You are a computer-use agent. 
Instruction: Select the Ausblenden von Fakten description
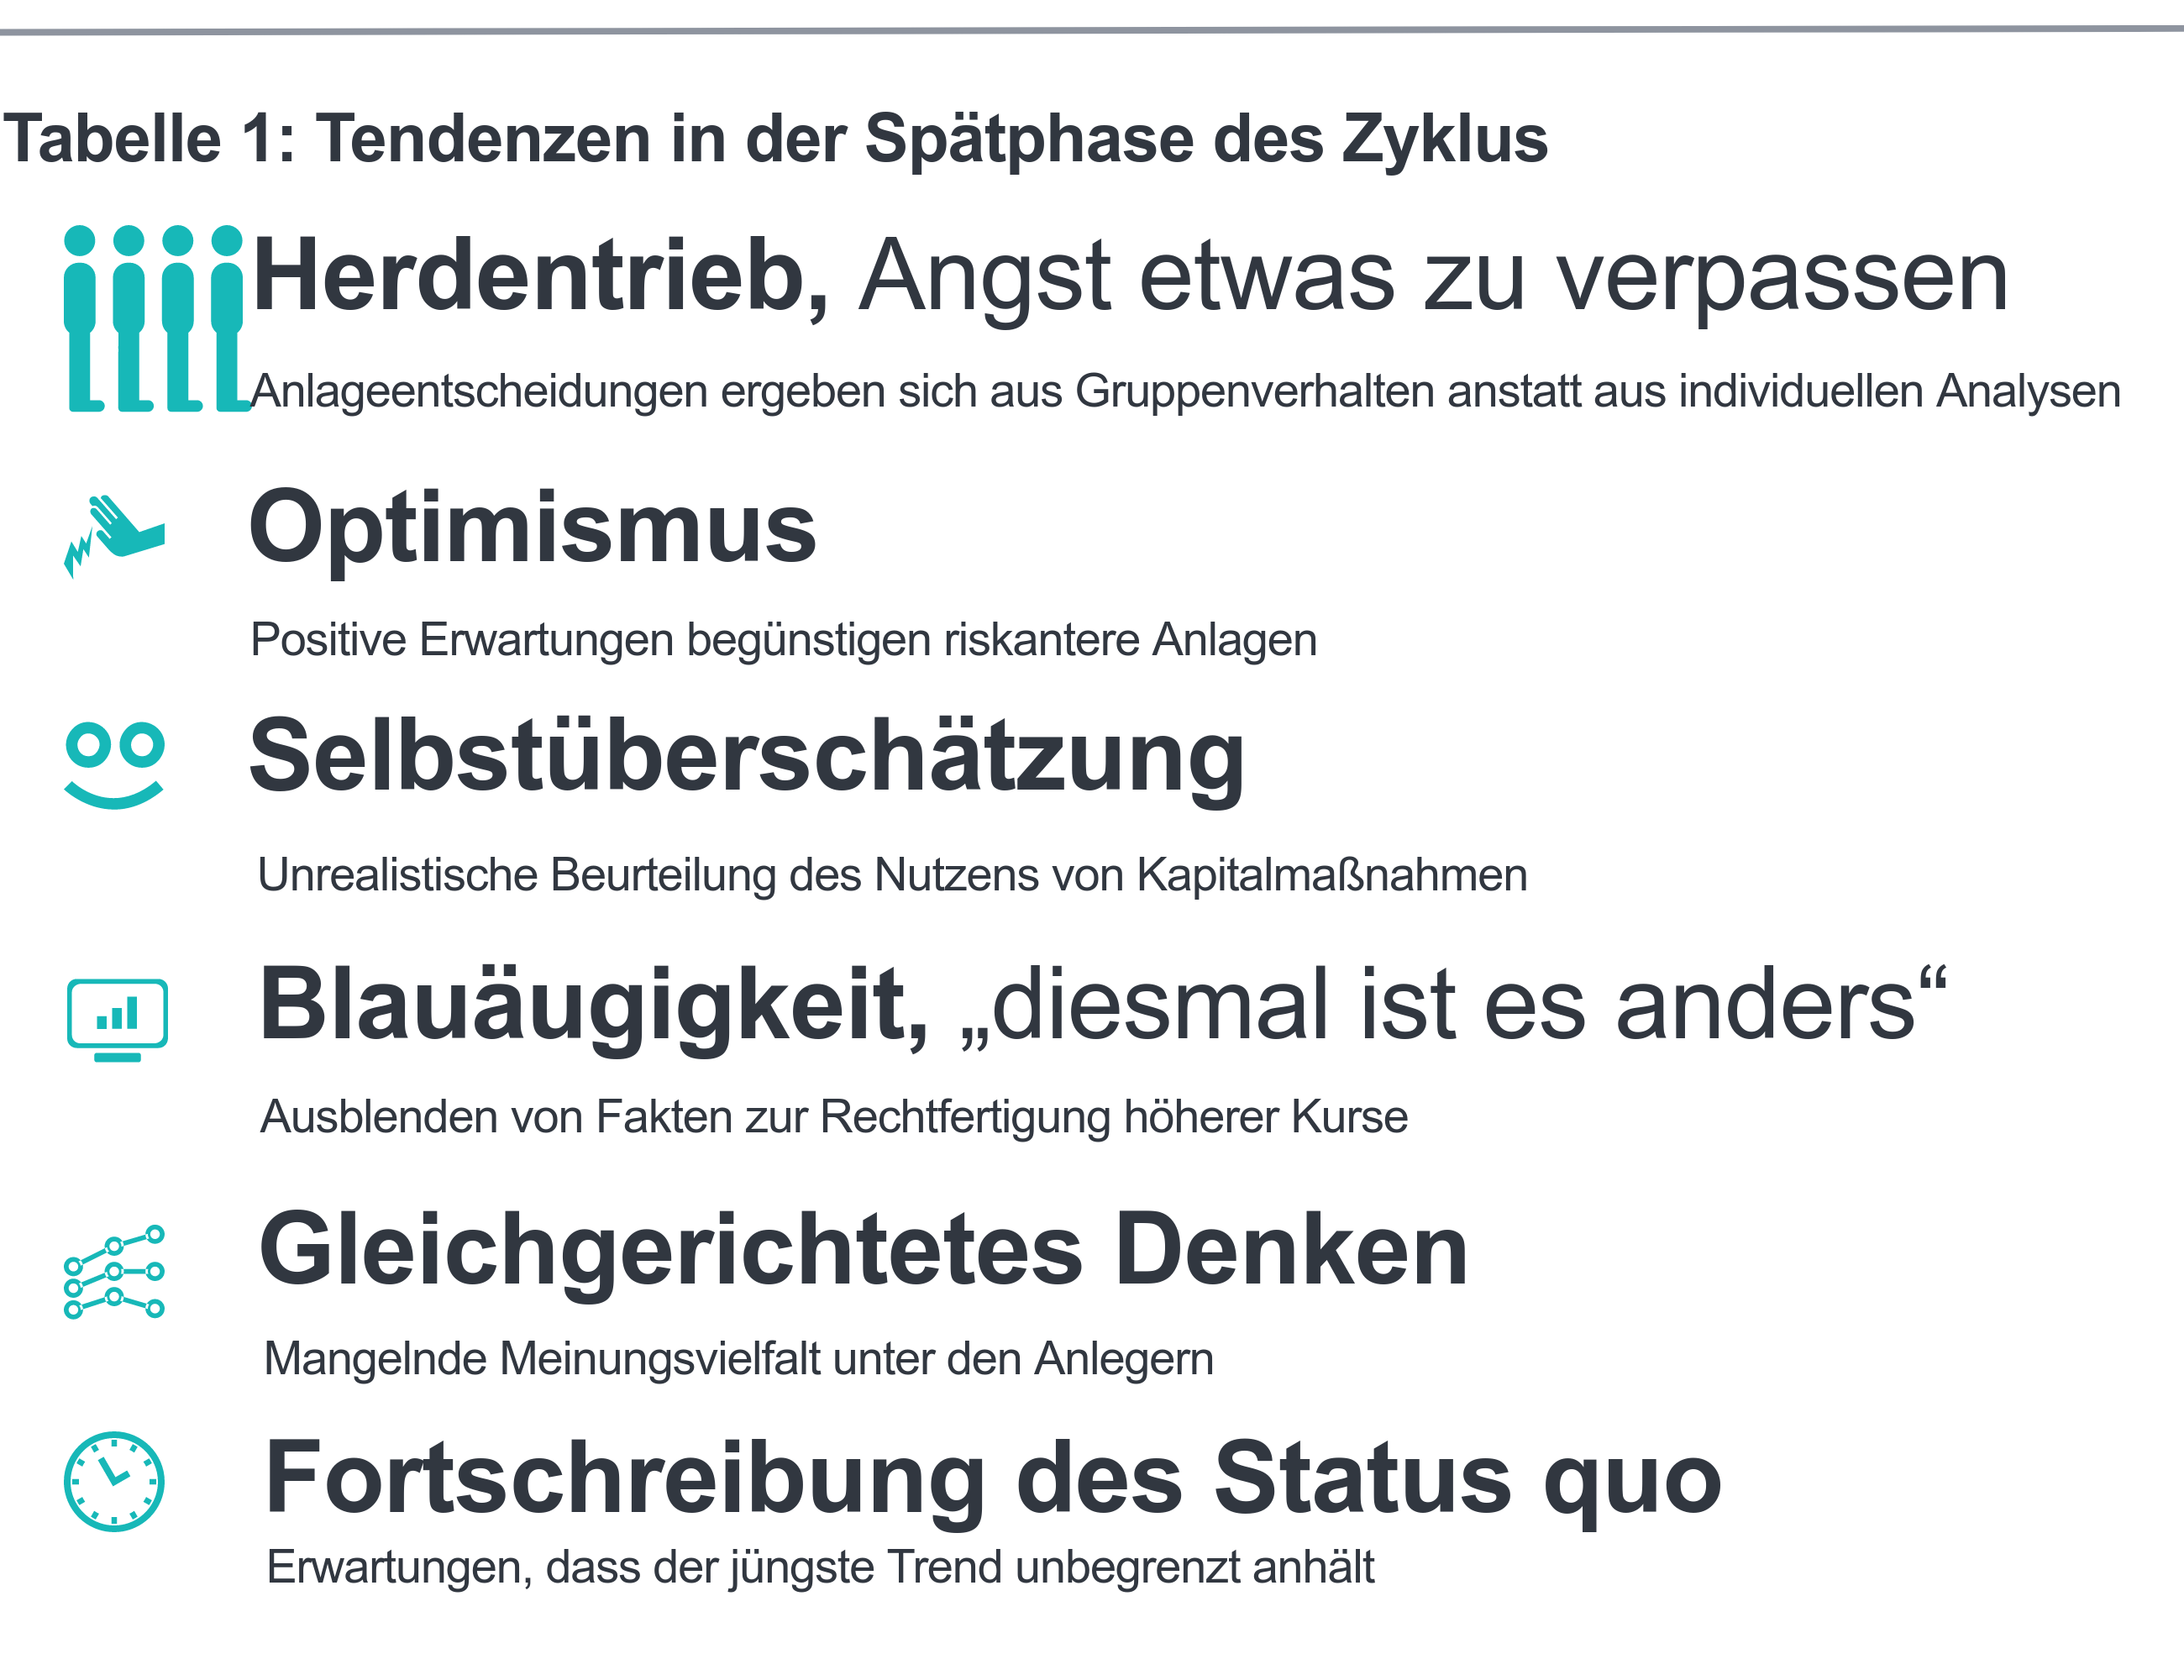point(834,1117)
